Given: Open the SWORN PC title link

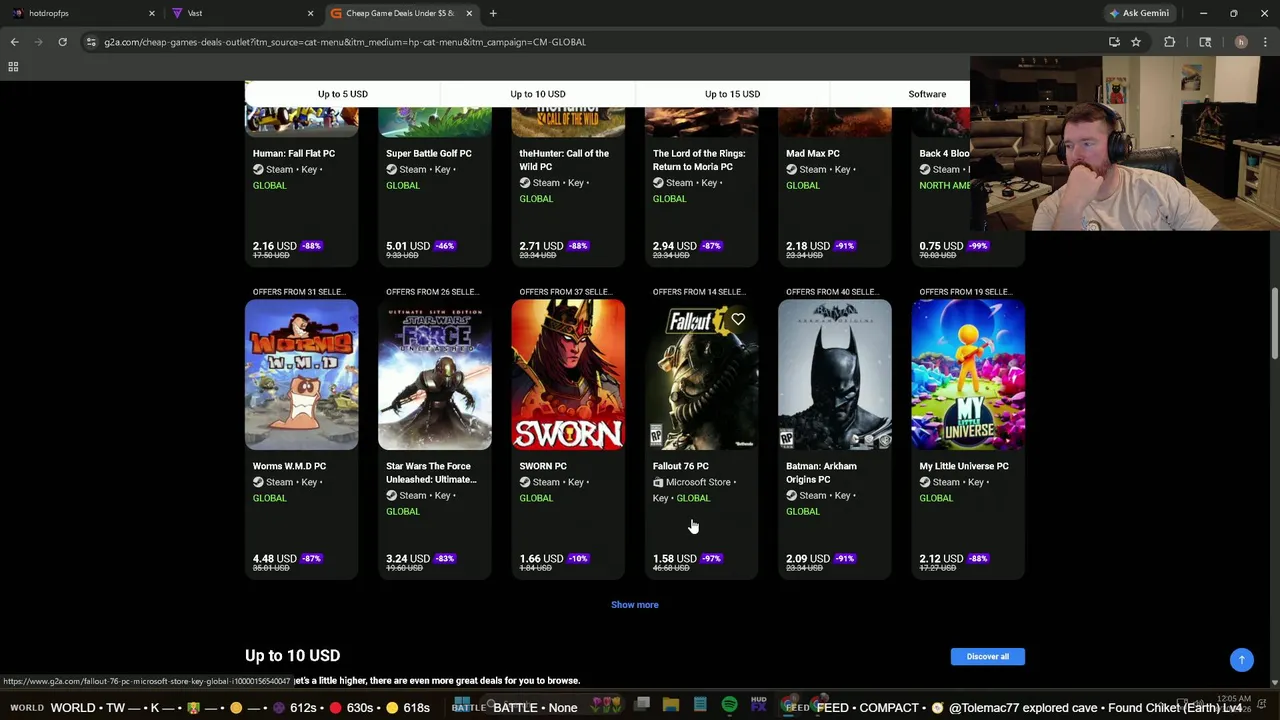Looking at the screenshot, I should (x=543, y=466).
